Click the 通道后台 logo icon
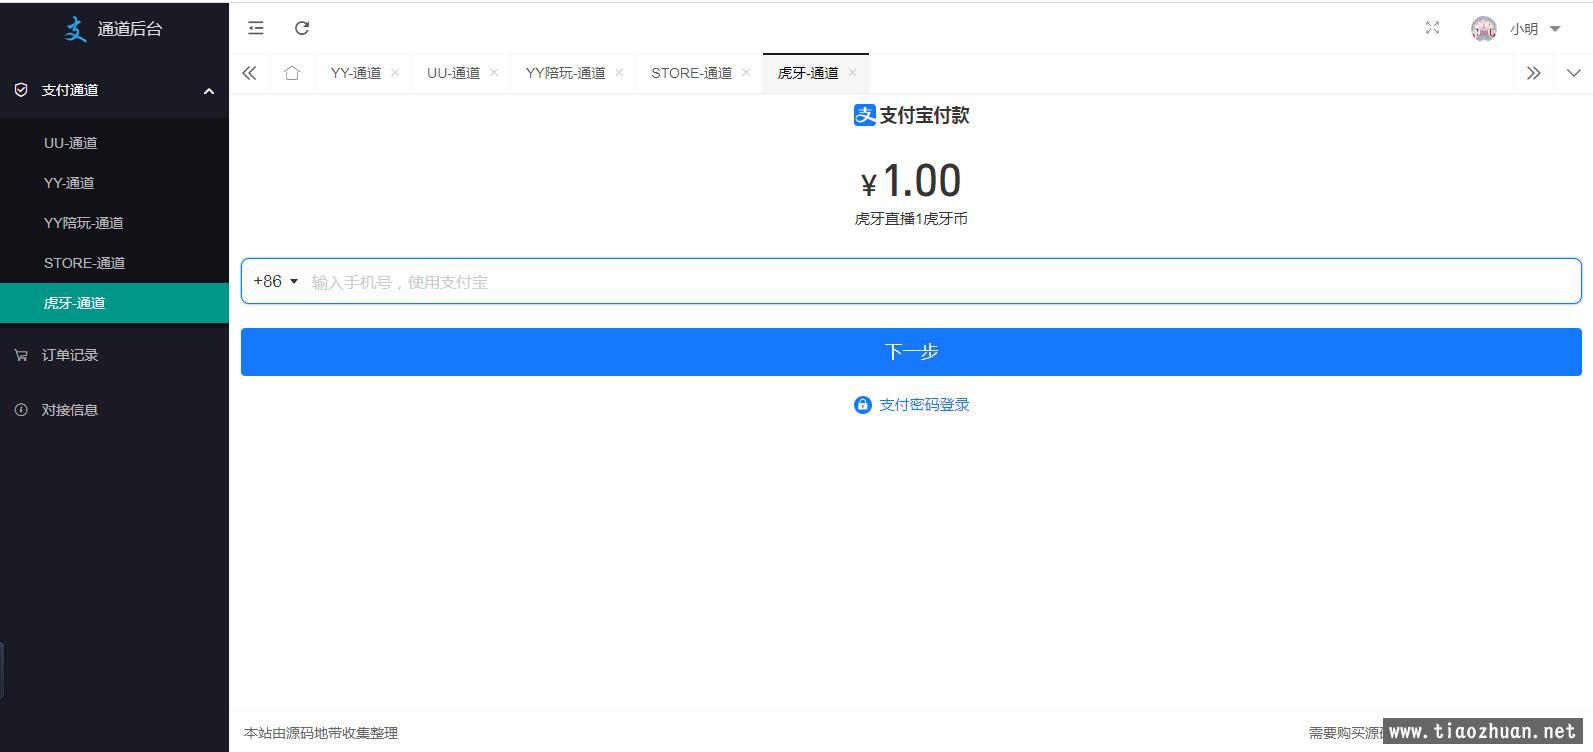 [x=75, y=29]
